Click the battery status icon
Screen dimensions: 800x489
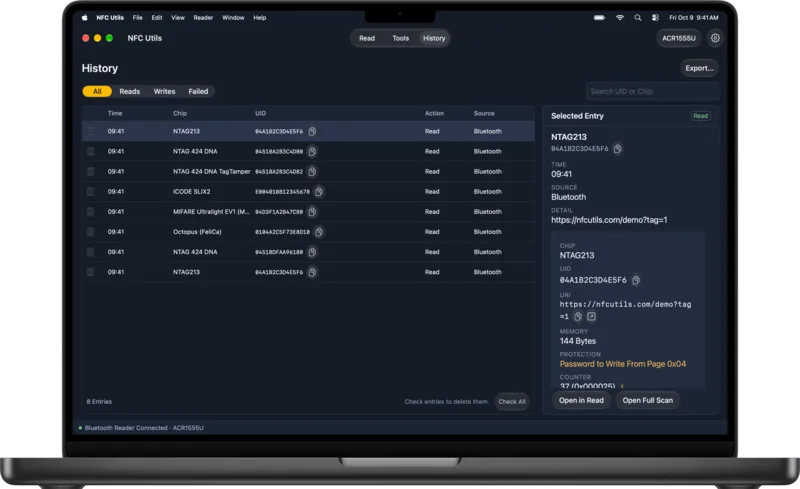tap(599, 17)
